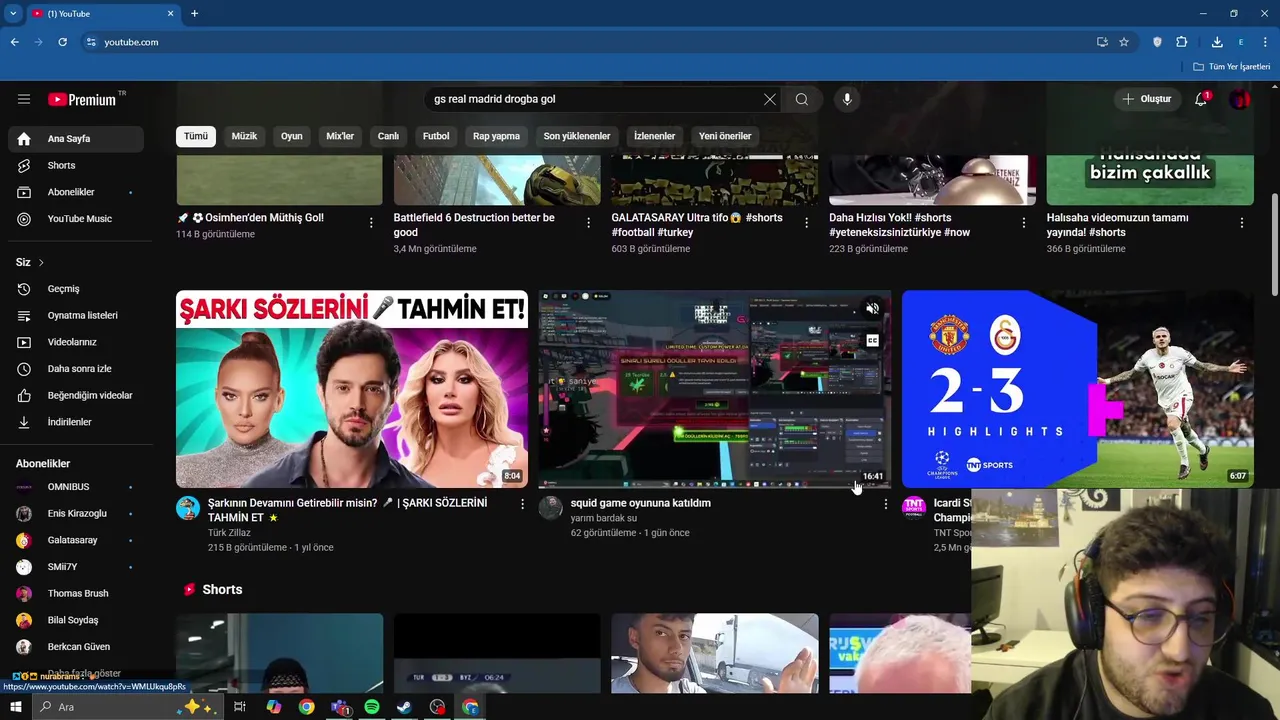Open the YouTube hamburger guide menu
Screen dimensions: 1280x720
point(24,99)
